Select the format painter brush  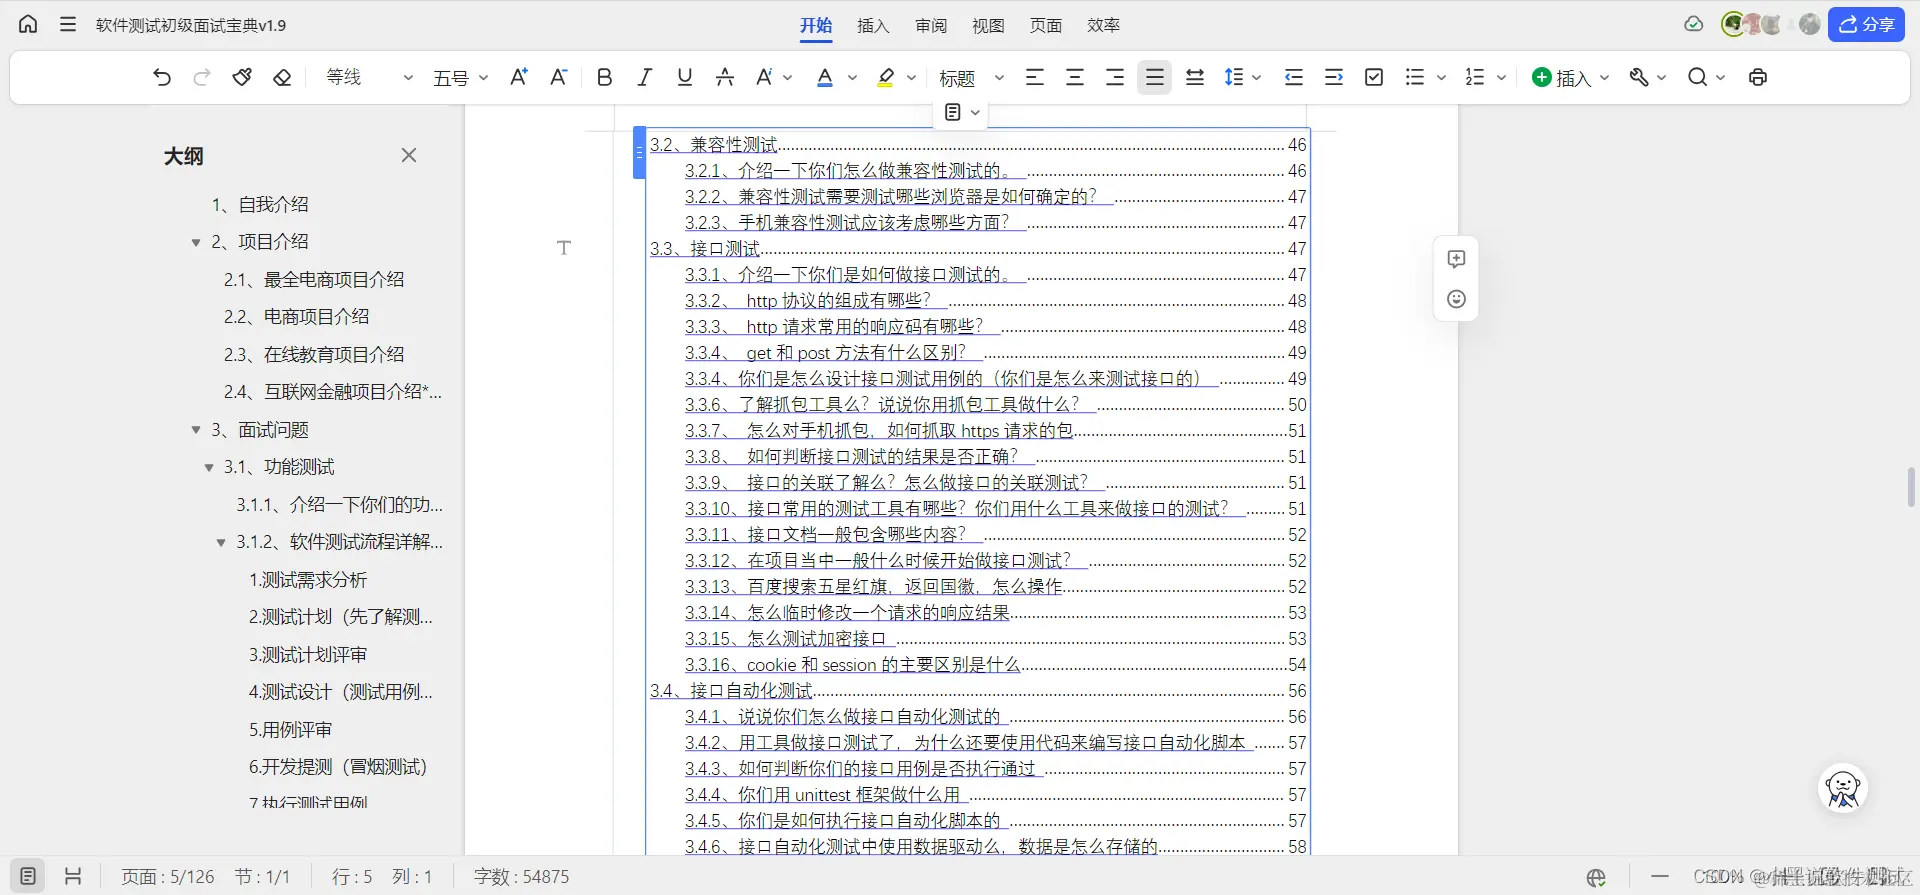[242, 77]
